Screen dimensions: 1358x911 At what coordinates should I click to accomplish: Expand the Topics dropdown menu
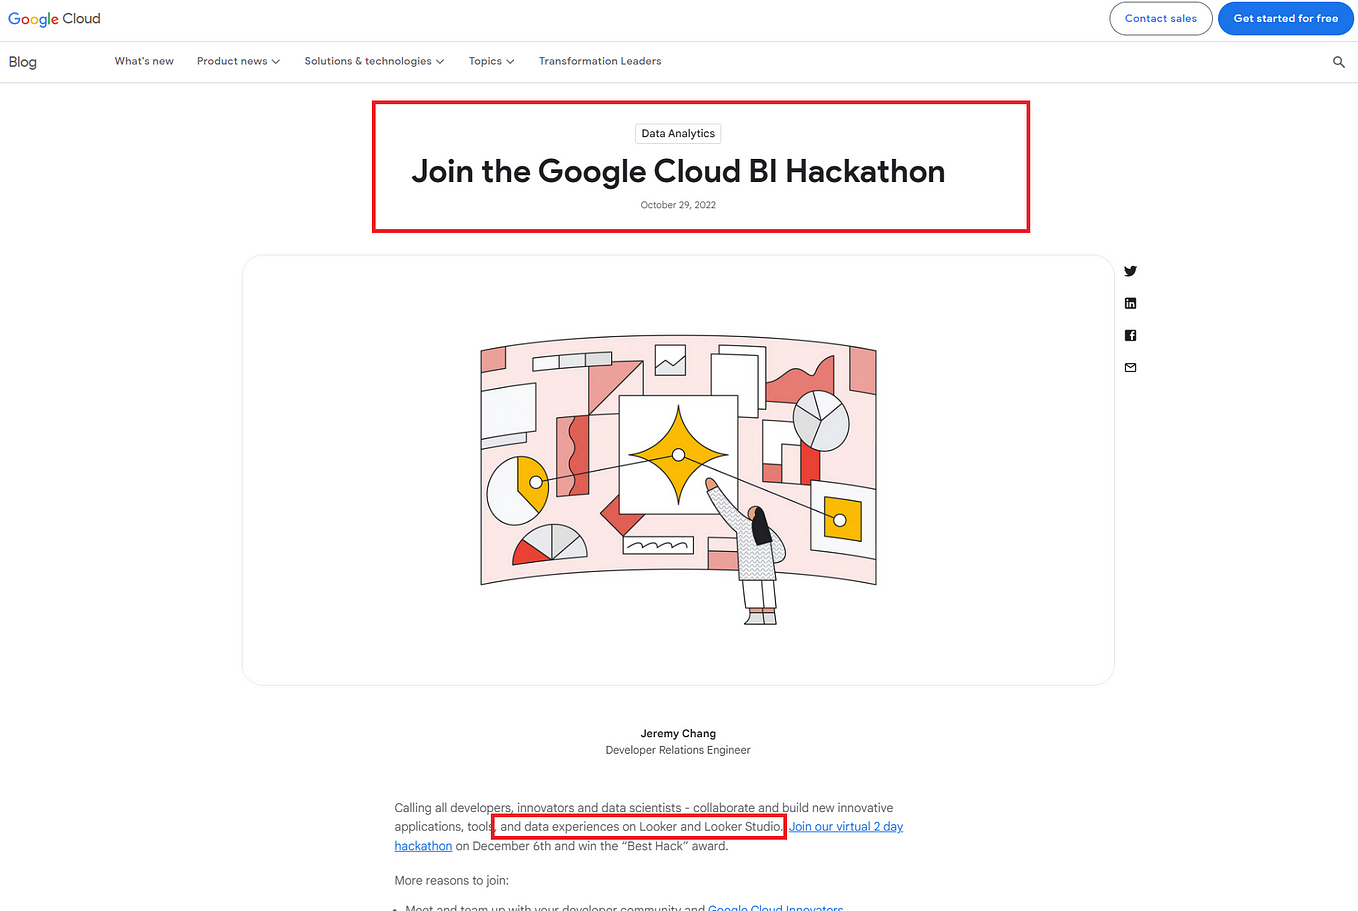pyautogui.click(x=491, y=61)
